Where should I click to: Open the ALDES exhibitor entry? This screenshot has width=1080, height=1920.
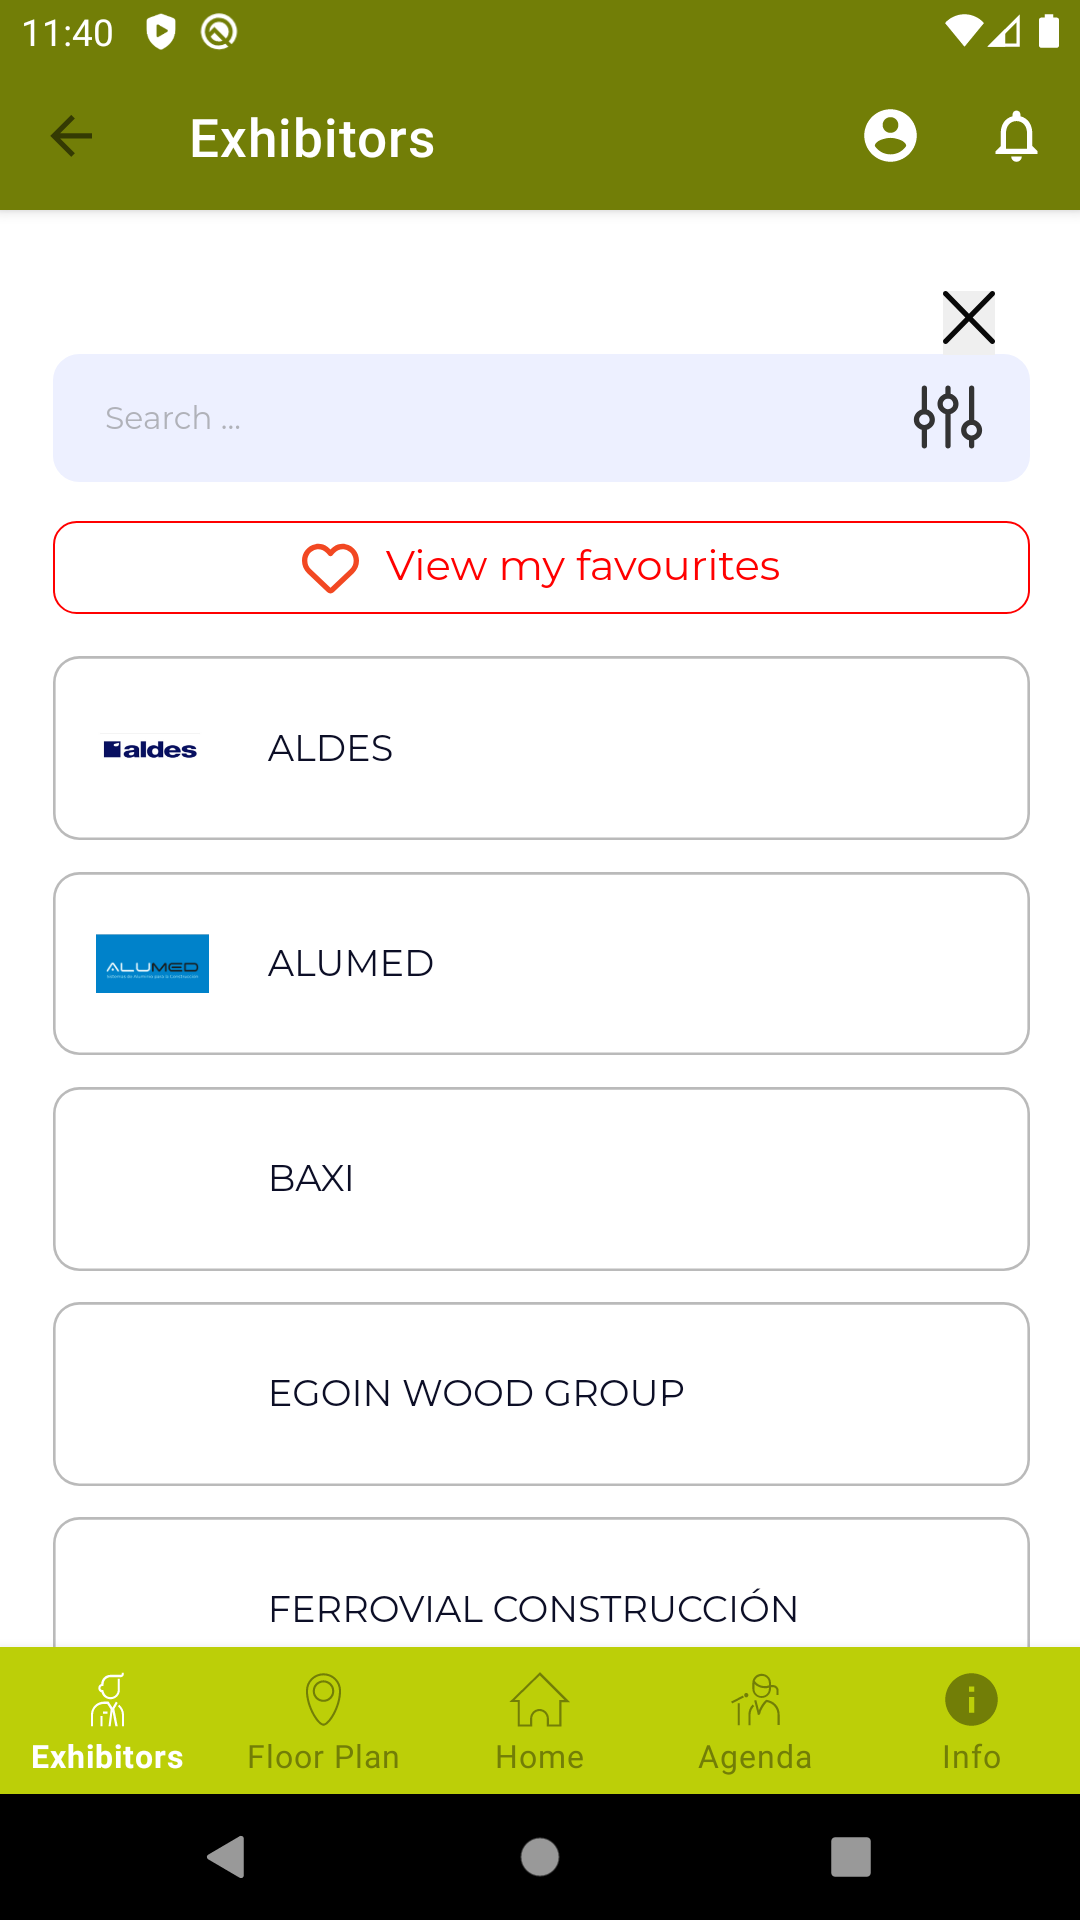(x=541, y=748)
